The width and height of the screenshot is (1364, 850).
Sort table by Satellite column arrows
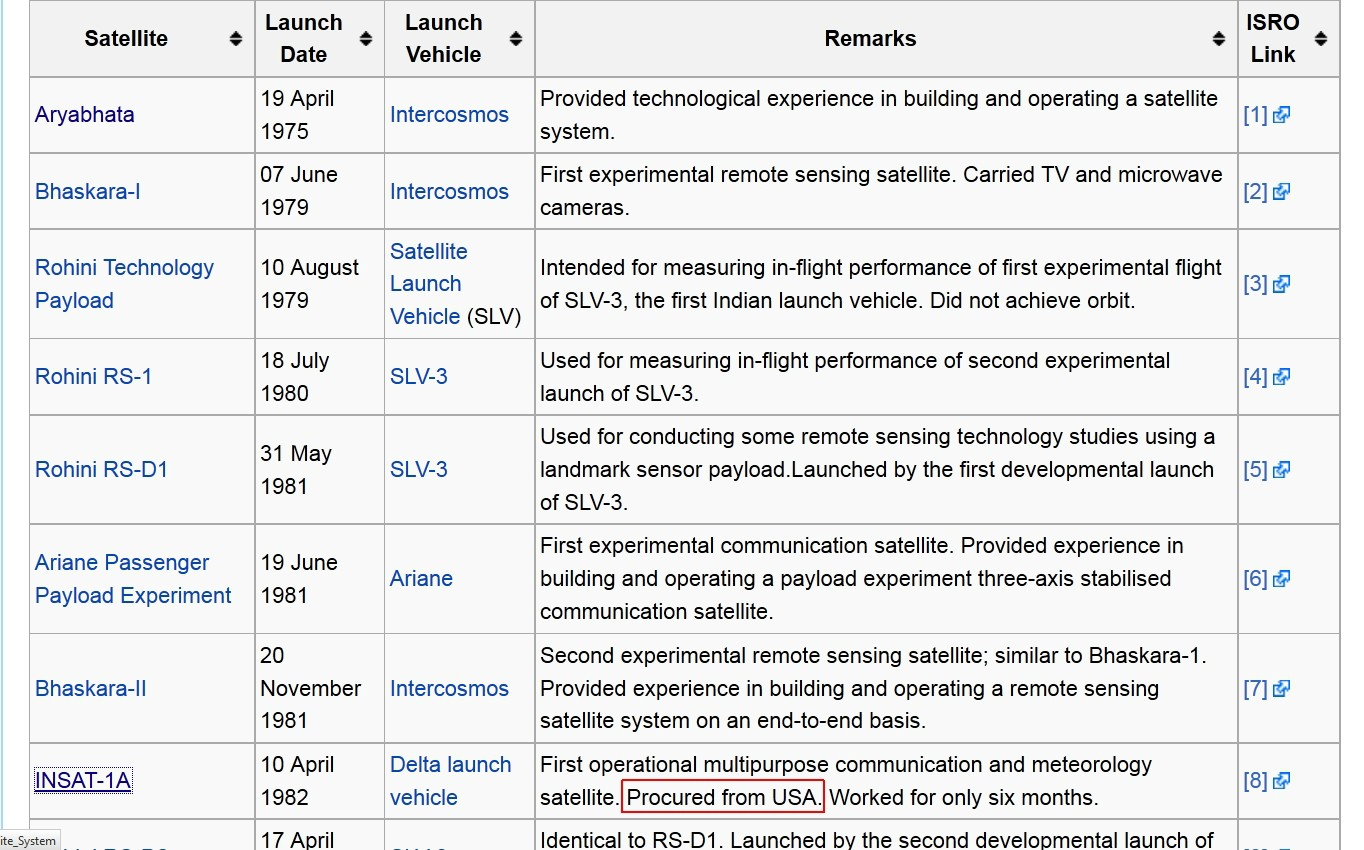[235, 39]
